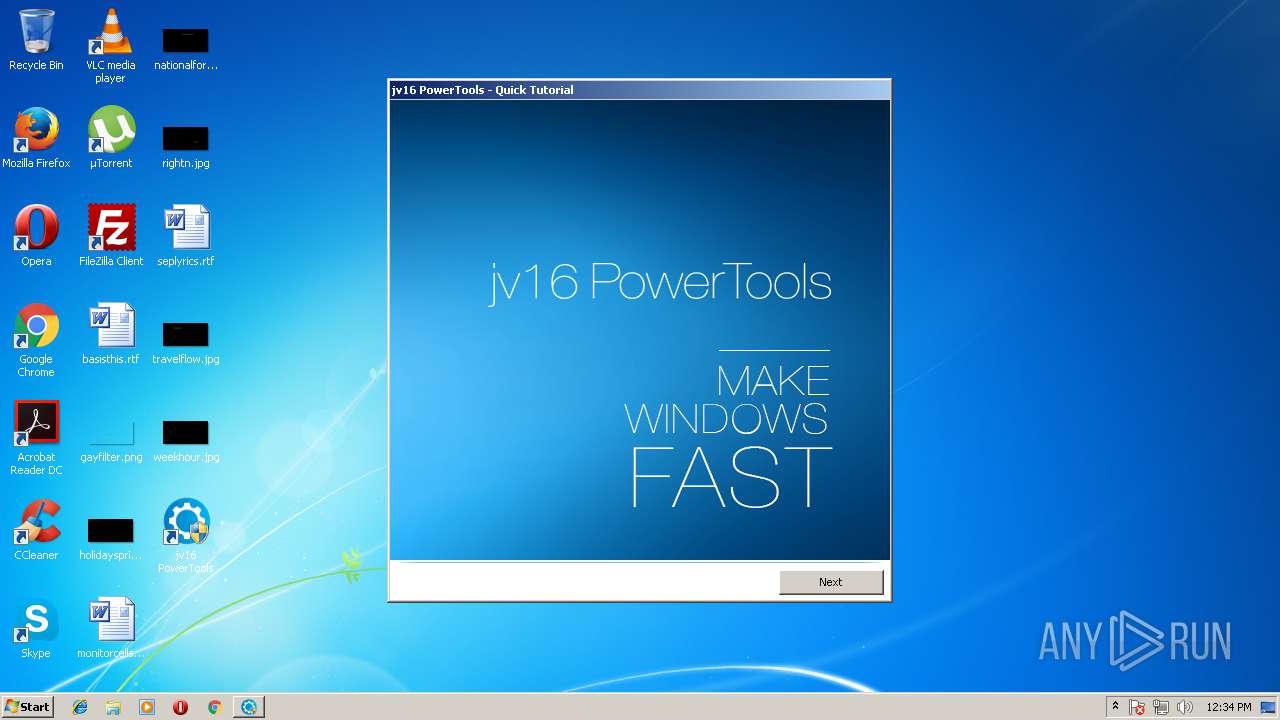The height and width of the screenshot is (720, 1280).
Task: Select the CCleaner desktop shortcut
Action: (x=36, y=530)
